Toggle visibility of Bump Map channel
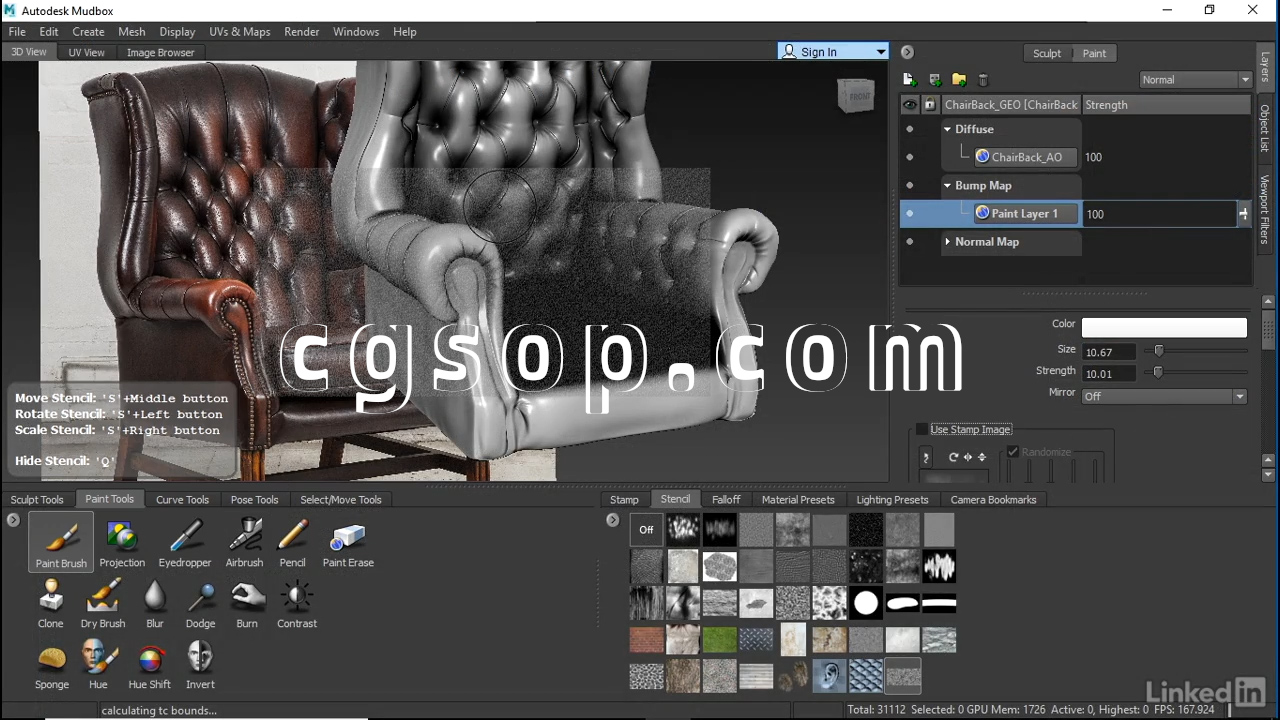The height and width of the screenshot is (720, 1280). (x=910, y=185)
